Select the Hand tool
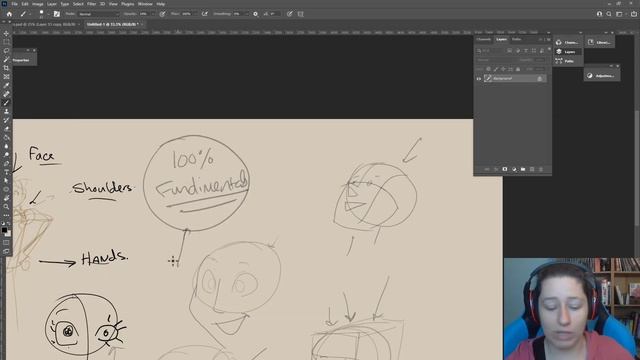 (6, 198)
